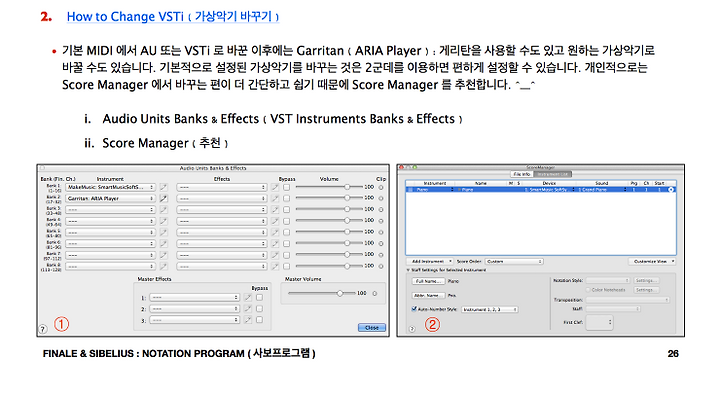Enable Bypass for Bank 5
This screenshot has height=396, width=720.
tap(287, 232)
